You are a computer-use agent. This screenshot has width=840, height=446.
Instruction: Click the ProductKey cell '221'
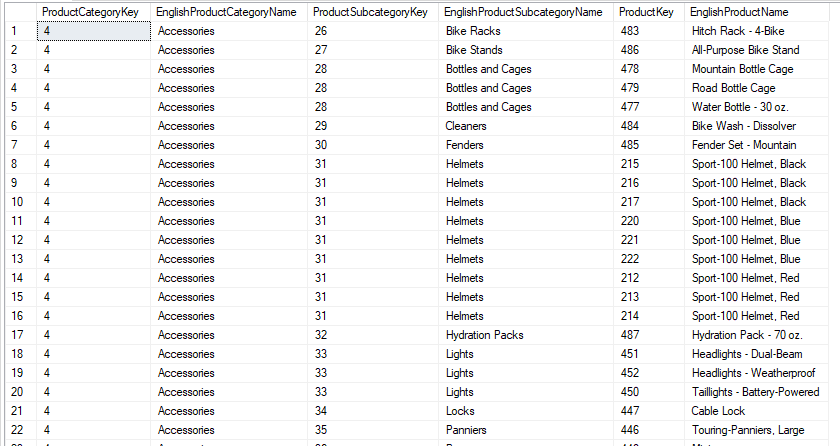pos(649,240)
